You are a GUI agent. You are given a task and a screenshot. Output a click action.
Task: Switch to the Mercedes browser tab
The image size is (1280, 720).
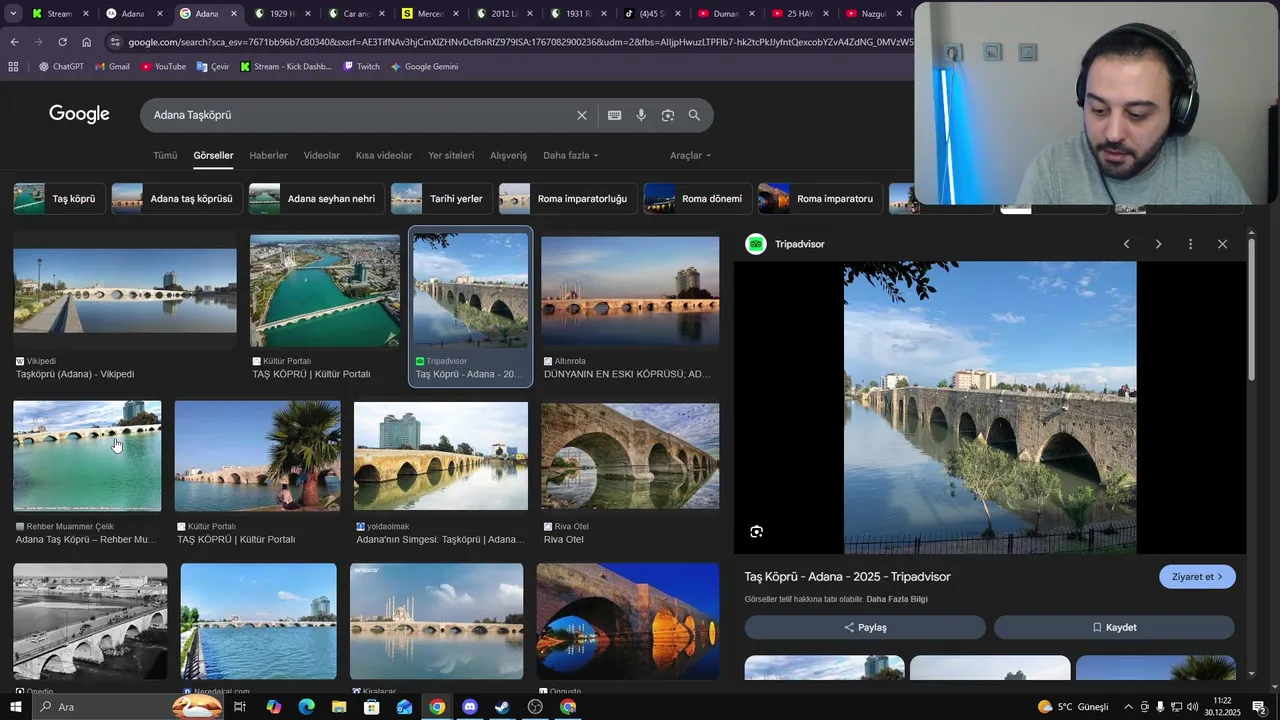(431, 14)
